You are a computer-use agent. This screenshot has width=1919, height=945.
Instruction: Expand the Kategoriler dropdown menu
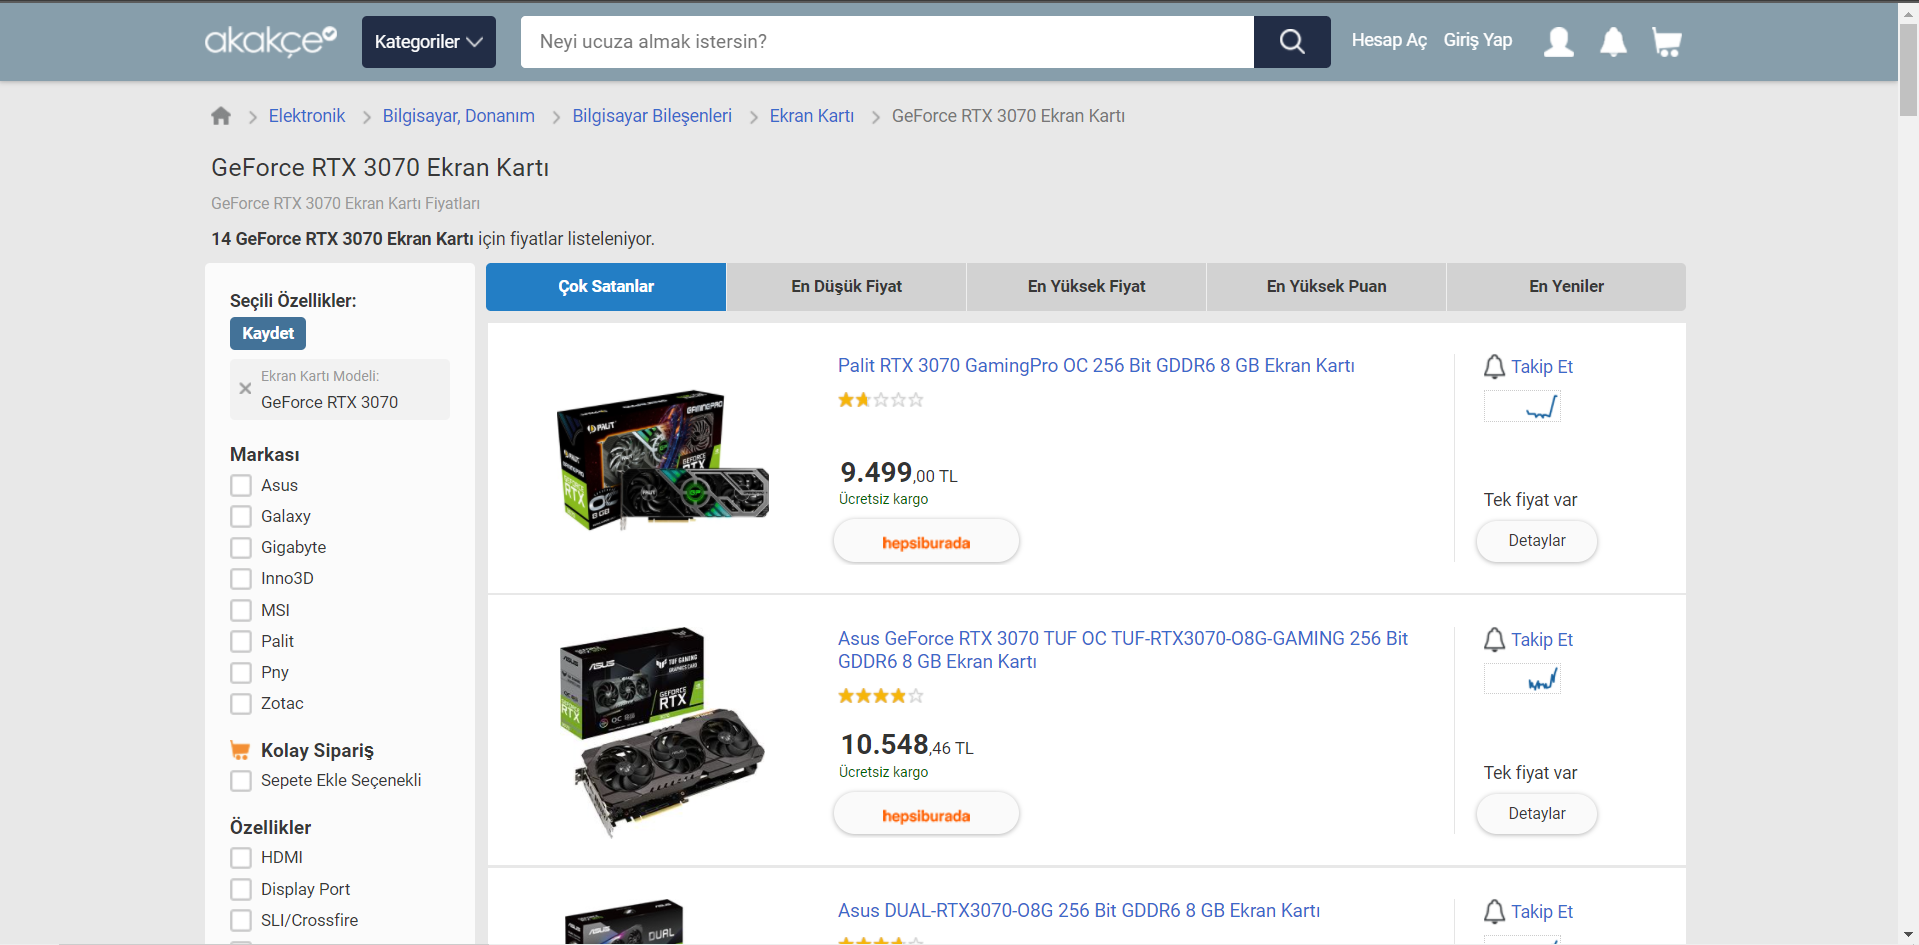click(428, 42)
